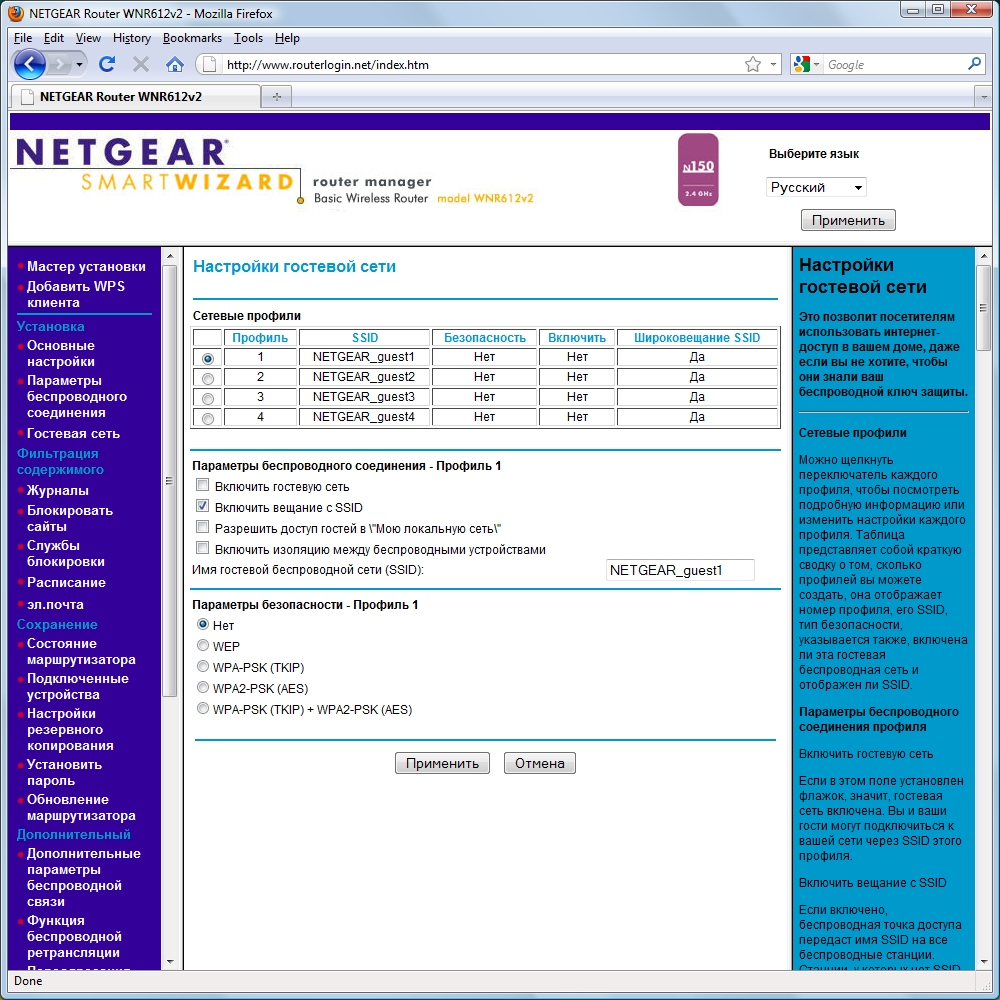
Task: Check Включить изоляцию между беспроводными устройствами
Action: click(203, 548)
